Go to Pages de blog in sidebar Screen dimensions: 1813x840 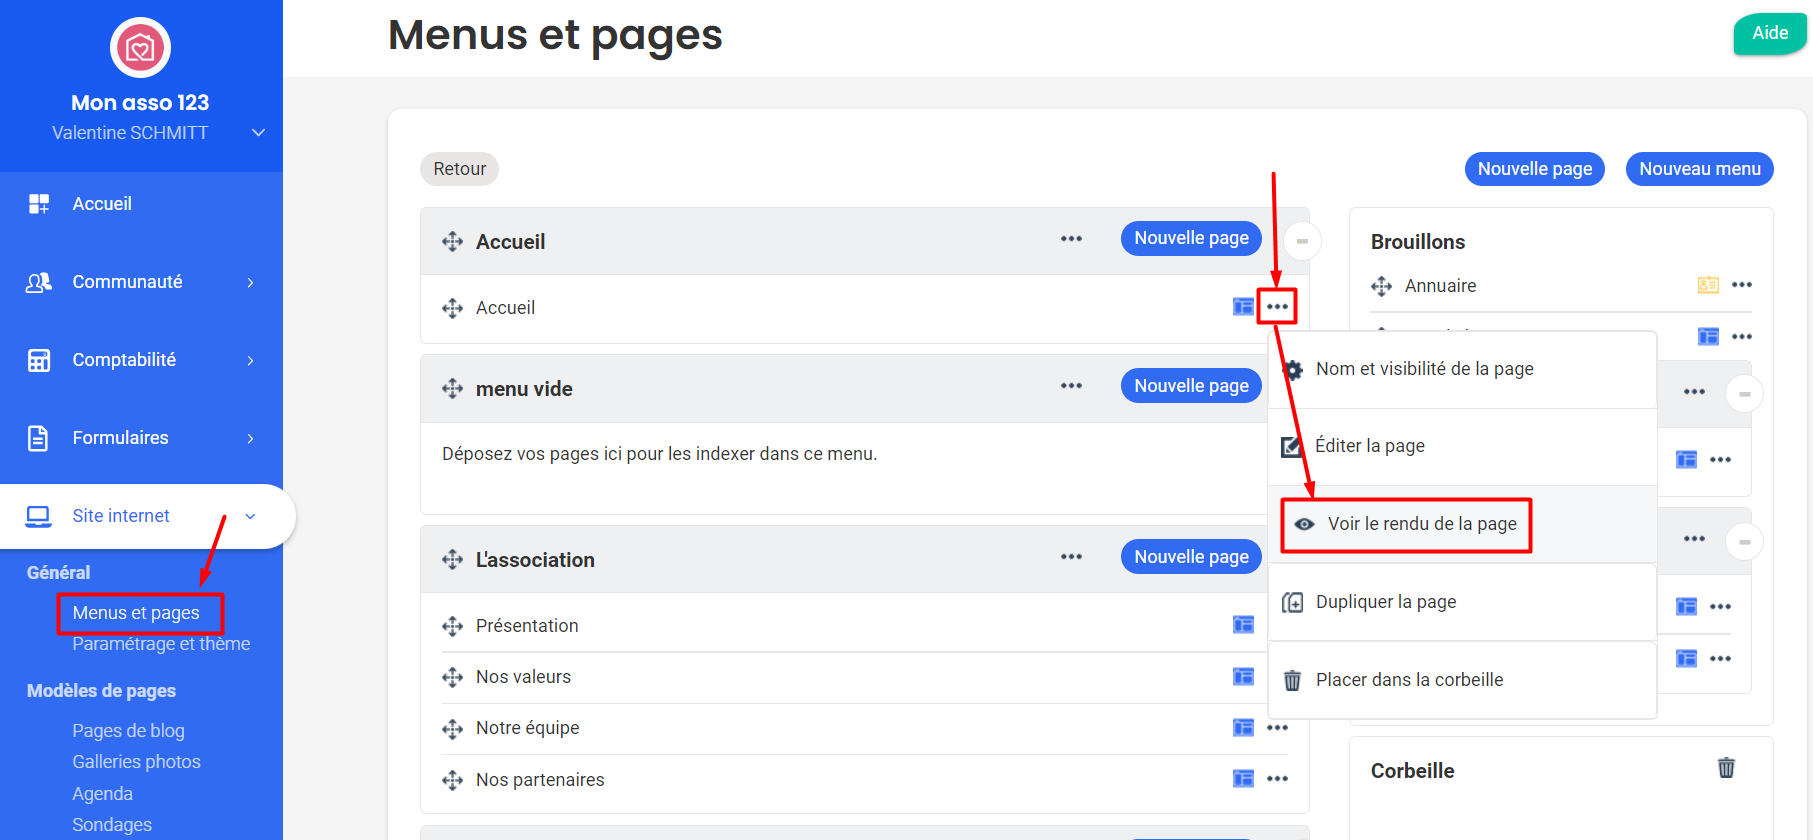click(128, 731)
